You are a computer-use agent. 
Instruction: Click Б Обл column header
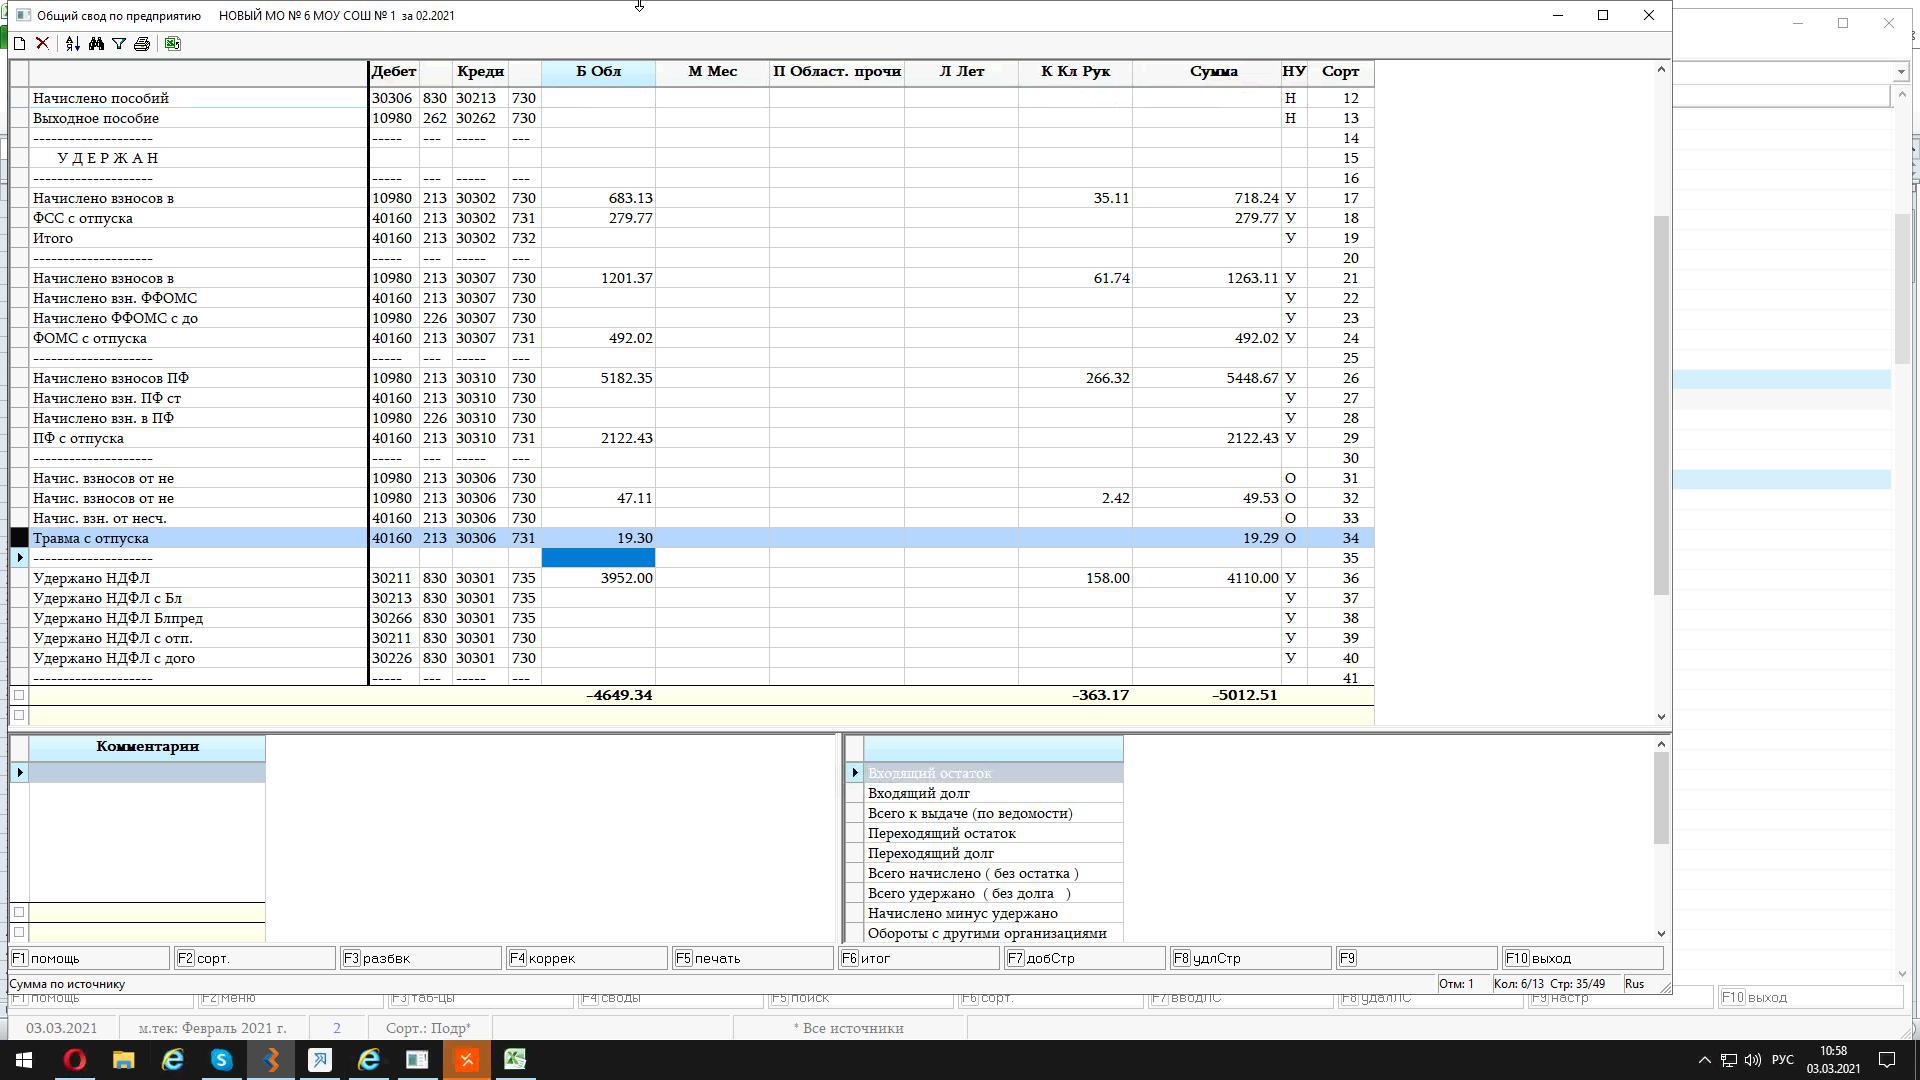pyautogui.click(x=598, y=72)
